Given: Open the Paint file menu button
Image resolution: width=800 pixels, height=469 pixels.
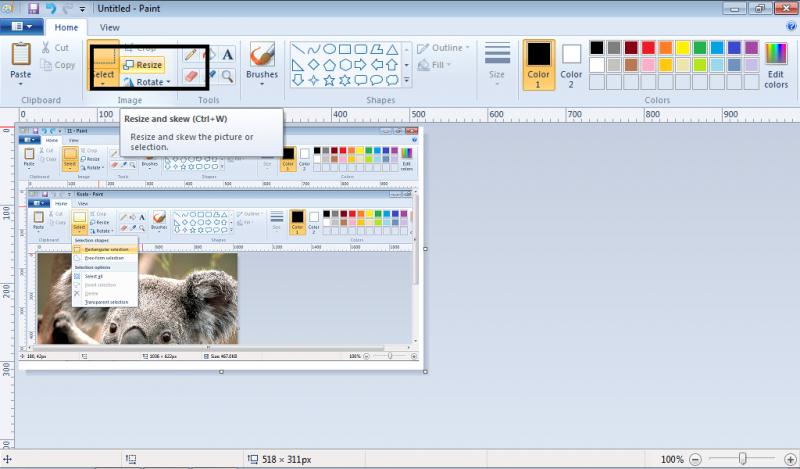Looking at the screenshot, I should (21, 28).
